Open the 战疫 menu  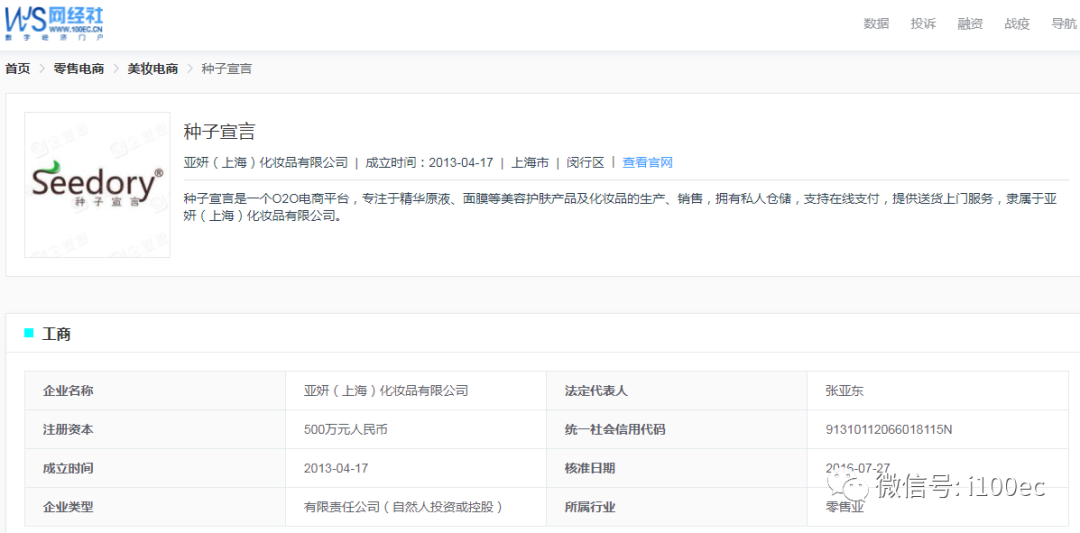(x=1017, y=23)
